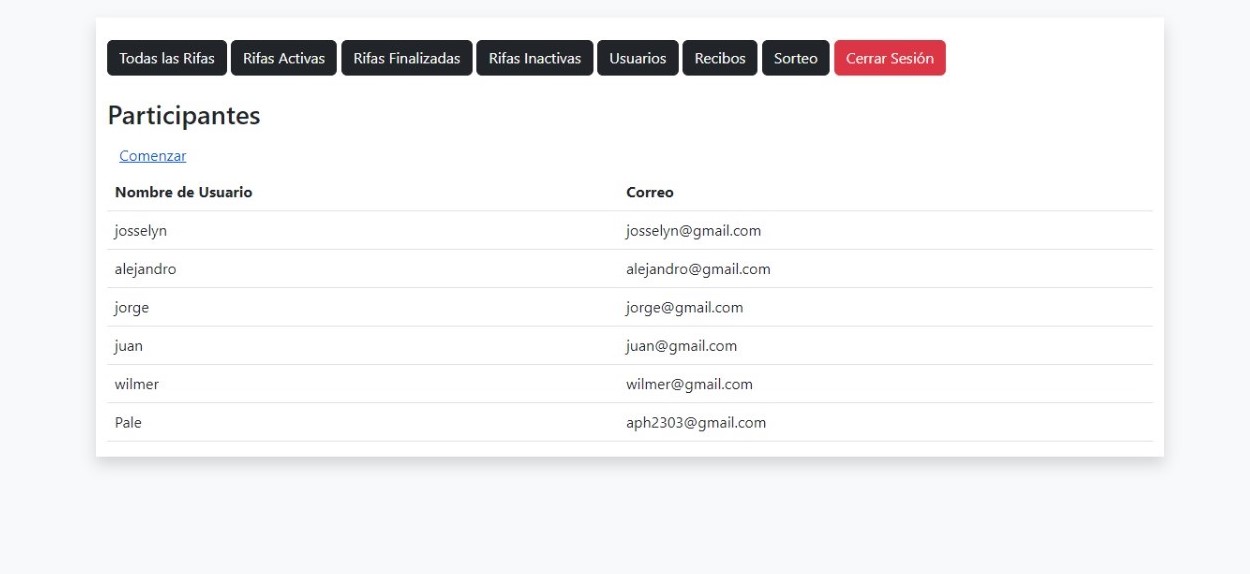Viewport: 1250px width, 574px height.
Task: Click the Comenzar link
Action: coord(152,156)
